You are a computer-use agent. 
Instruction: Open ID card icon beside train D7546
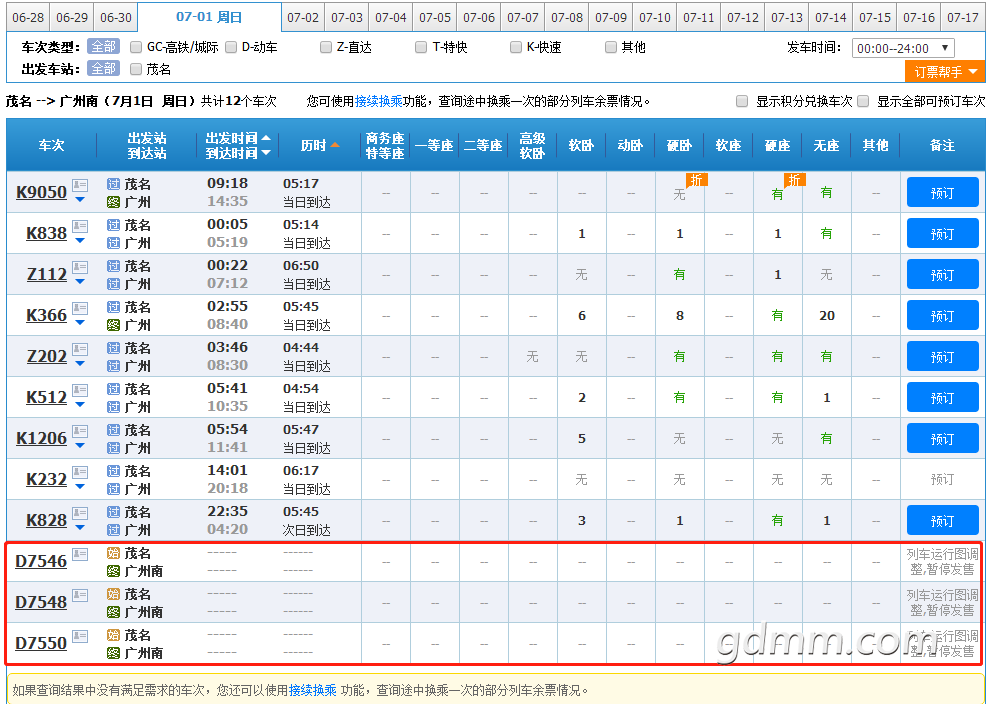[x=80, y=554]
